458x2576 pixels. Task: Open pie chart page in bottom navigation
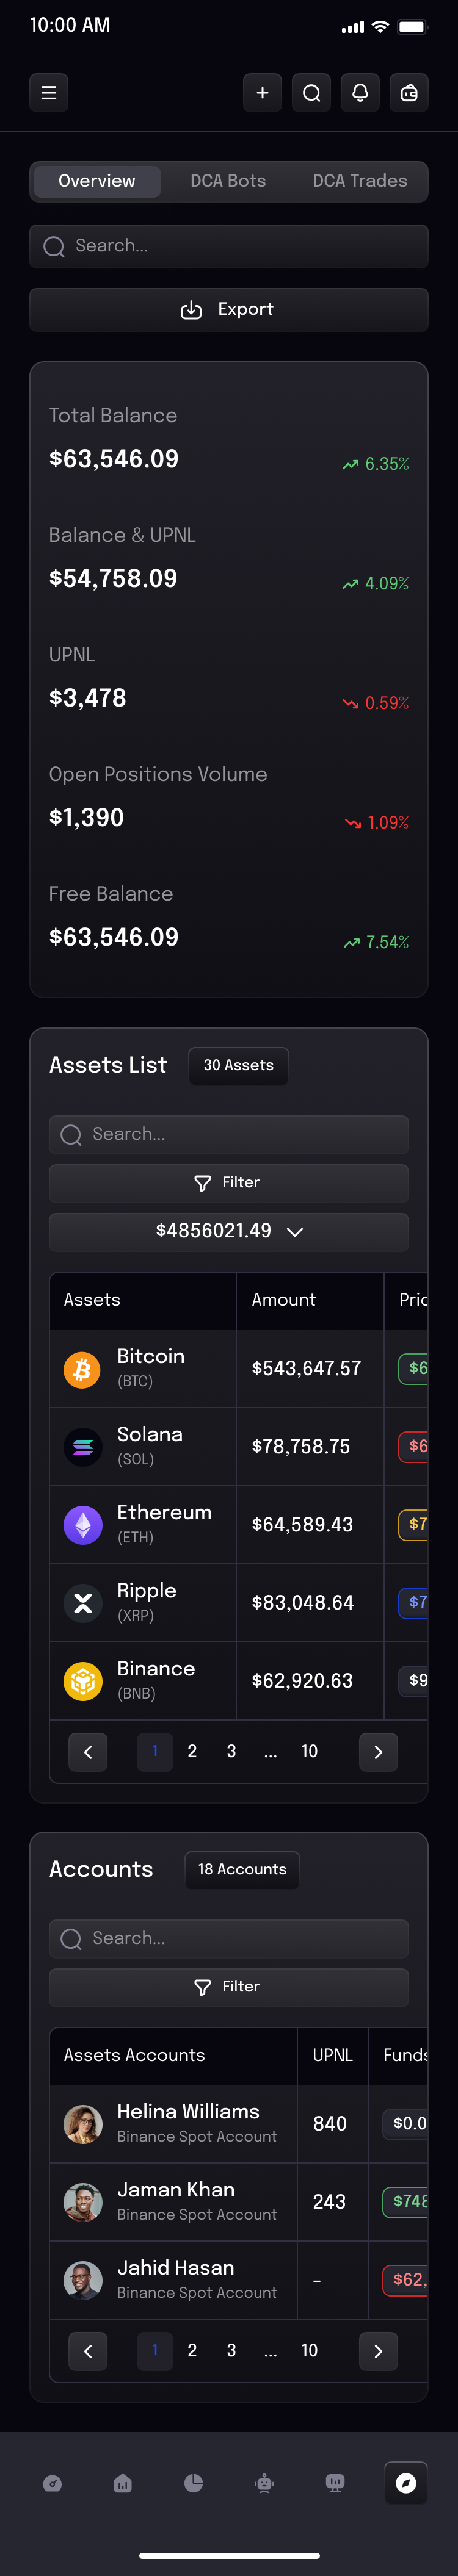(x=194, y=2483)
